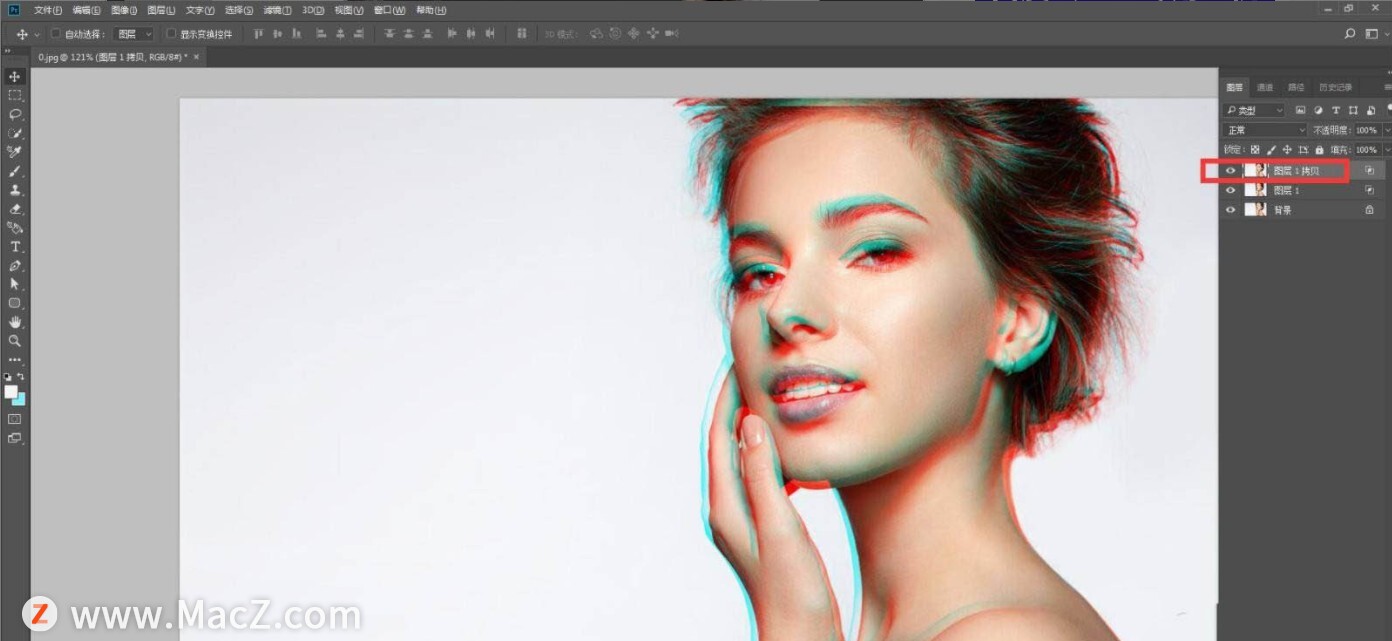Filter layers by pixel layer type
Image resolution: width=1392 pixels, height=641 pixels.
point(1300,110)
